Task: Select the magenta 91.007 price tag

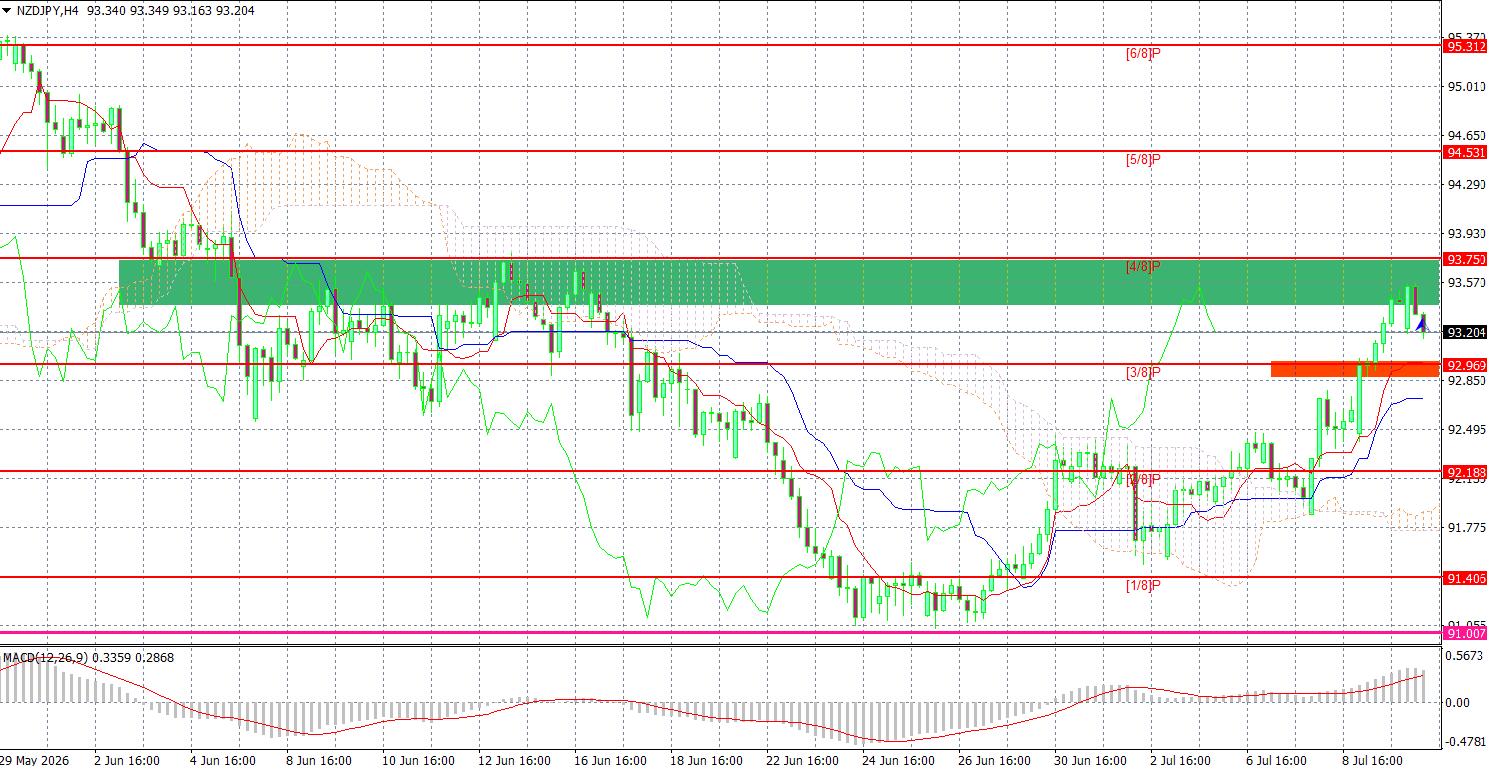Action: [1465, 633]
